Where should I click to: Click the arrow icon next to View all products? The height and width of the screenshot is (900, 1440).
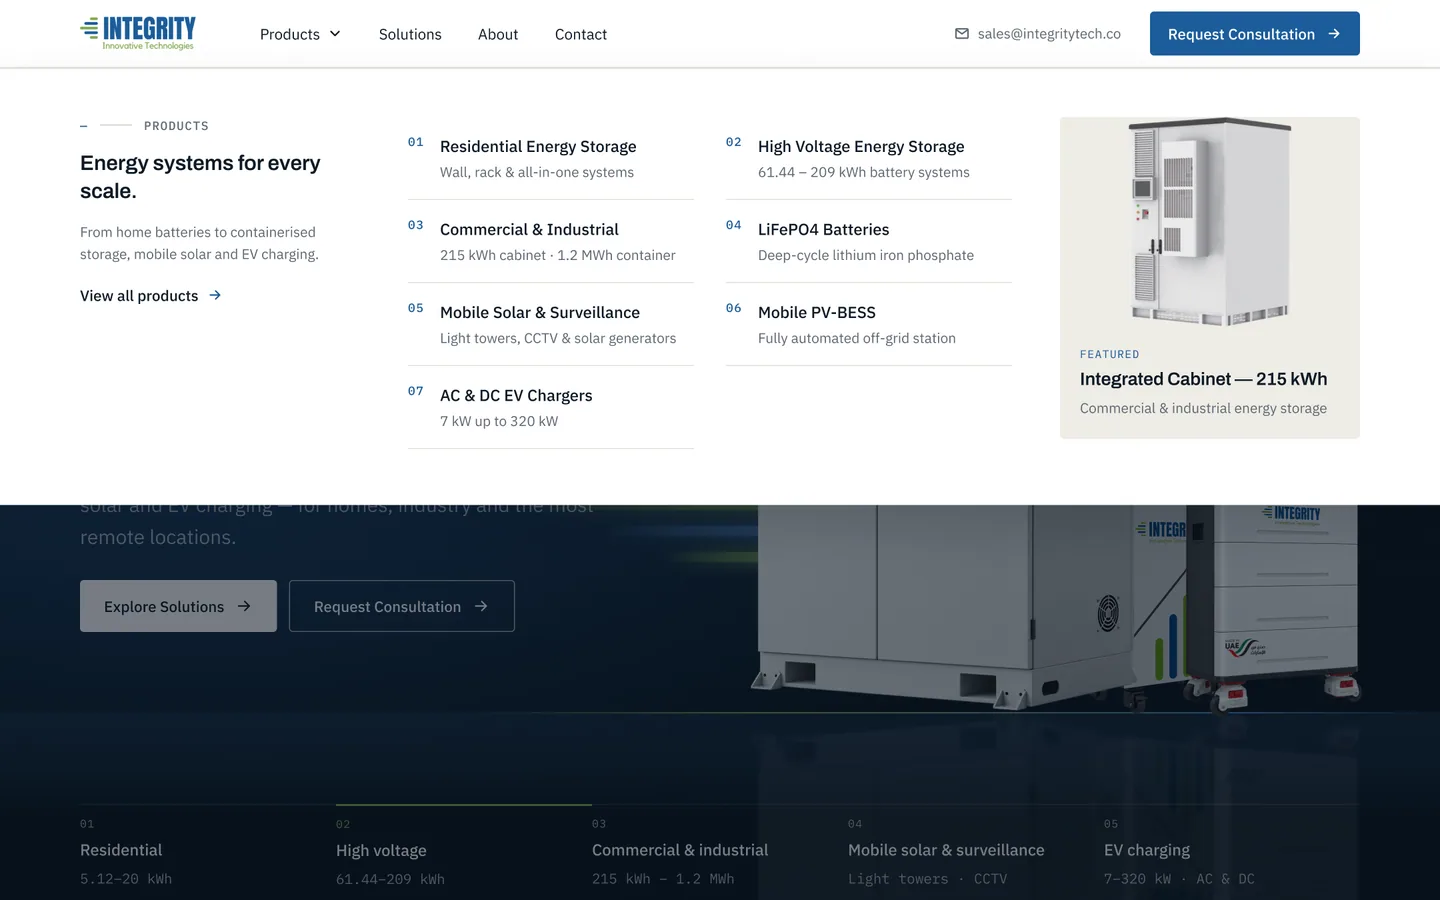point(215,295)
